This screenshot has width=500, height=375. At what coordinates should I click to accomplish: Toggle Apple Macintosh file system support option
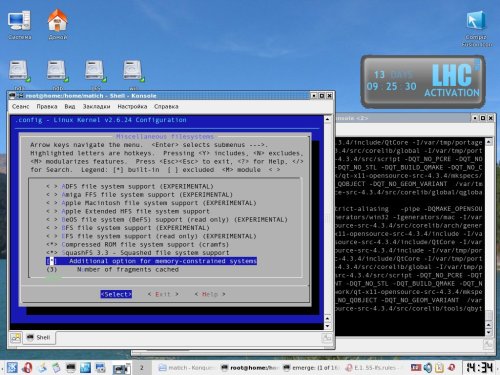151,203
